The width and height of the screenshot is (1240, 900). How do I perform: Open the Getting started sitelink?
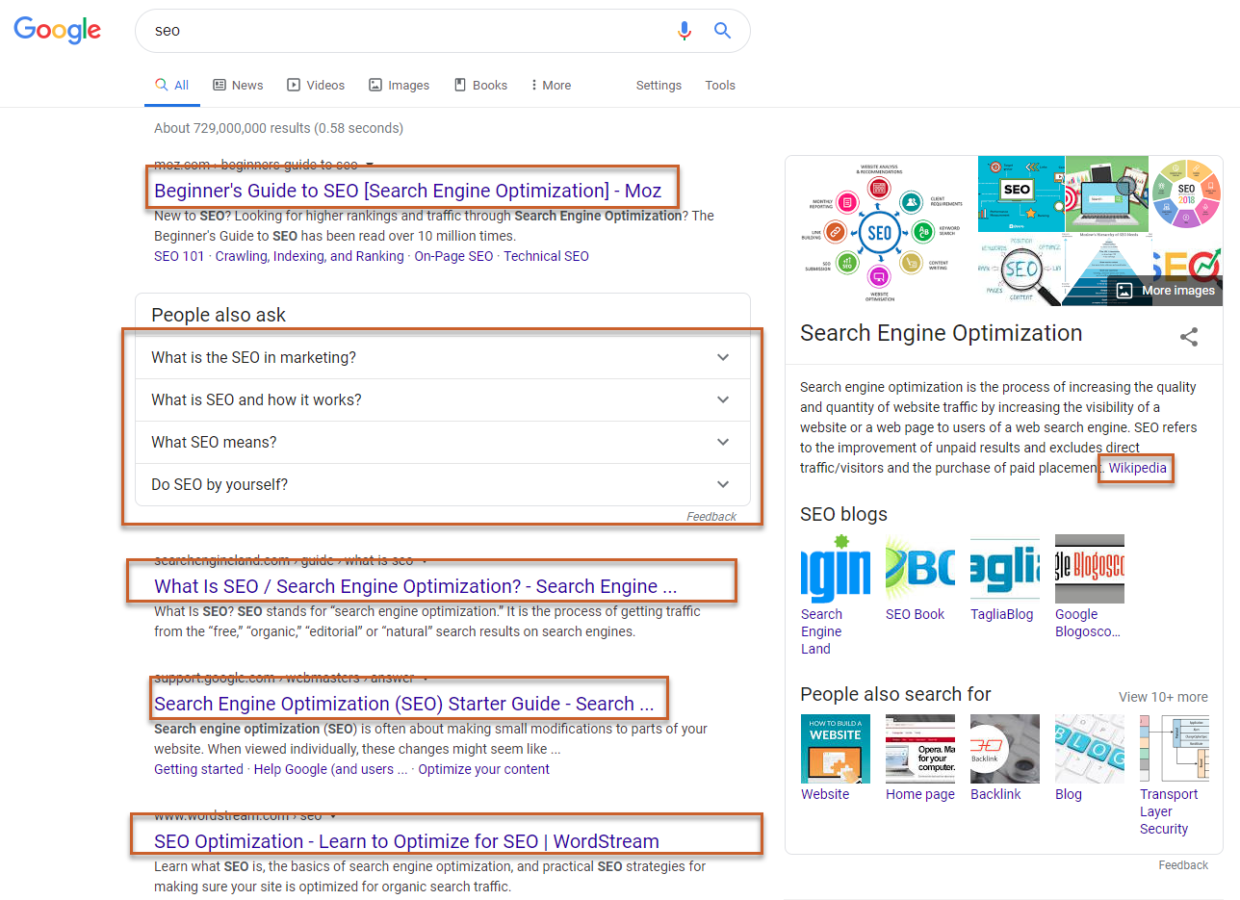[x=198, y=769]
